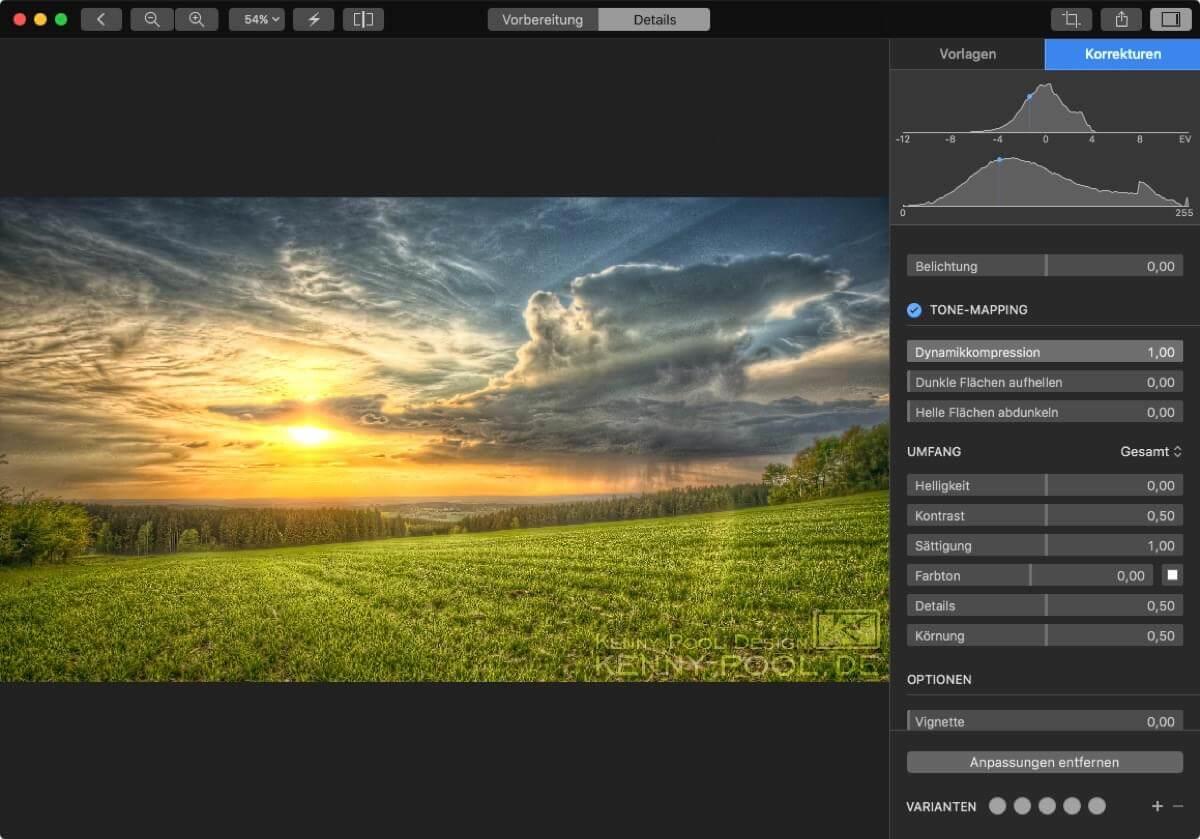Image resolution: width=1200 pixels, height=839 pixels.
Task: Open the Vorlagen tab
Action: tap(967, 54)
